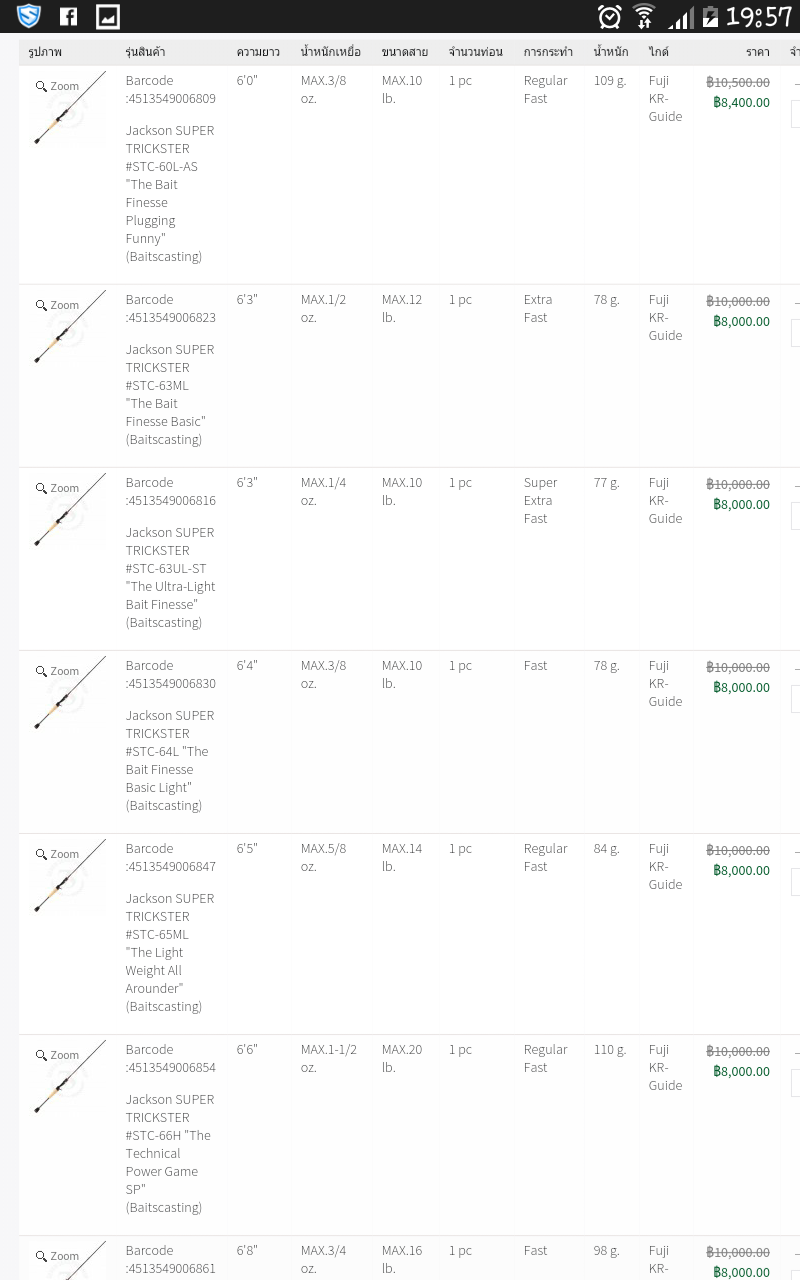Open STC-60L-AS rod thumbnail image
Image resolution: width=800 pixels, height=1280 pixels.
69,108
